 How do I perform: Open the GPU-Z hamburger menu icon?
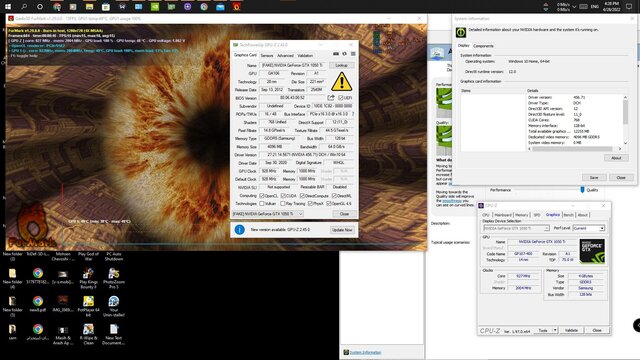tap(353, 54)
